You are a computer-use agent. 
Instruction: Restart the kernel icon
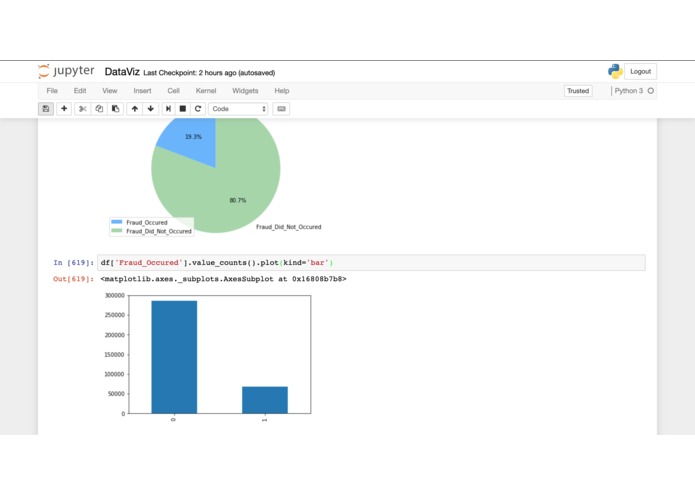(198, 109)
